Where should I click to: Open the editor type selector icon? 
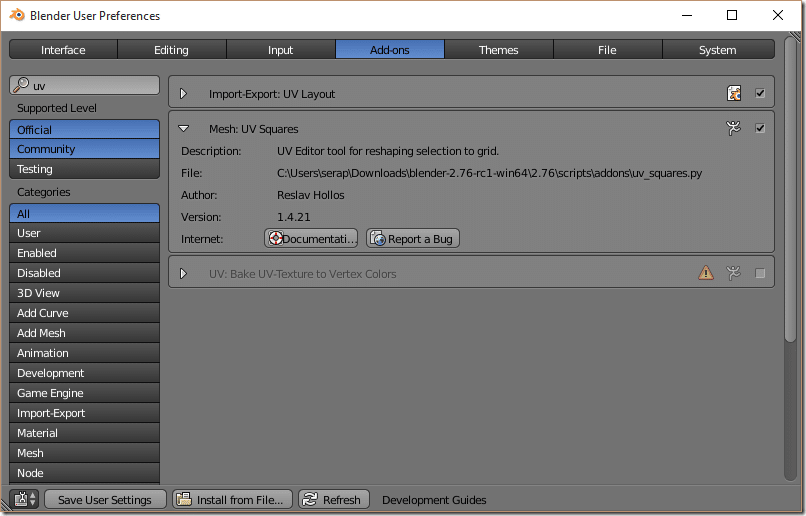click(25, 499)
